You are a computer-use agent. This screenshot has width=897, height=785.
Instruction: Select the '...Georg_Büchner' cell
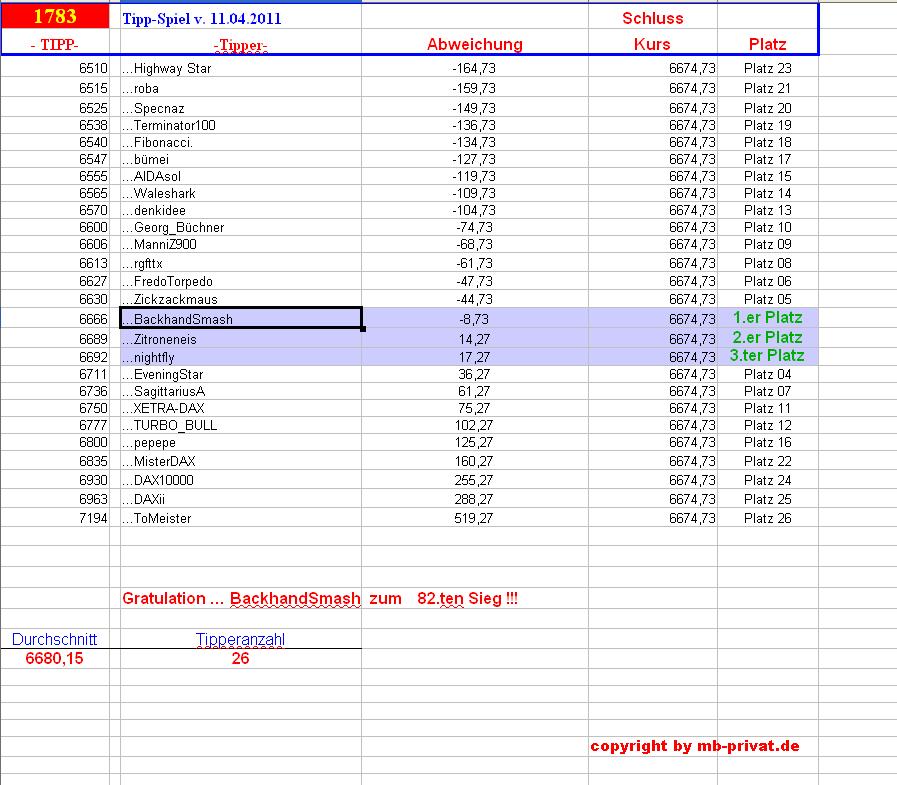pyautogui.click(x=241, y=228)
